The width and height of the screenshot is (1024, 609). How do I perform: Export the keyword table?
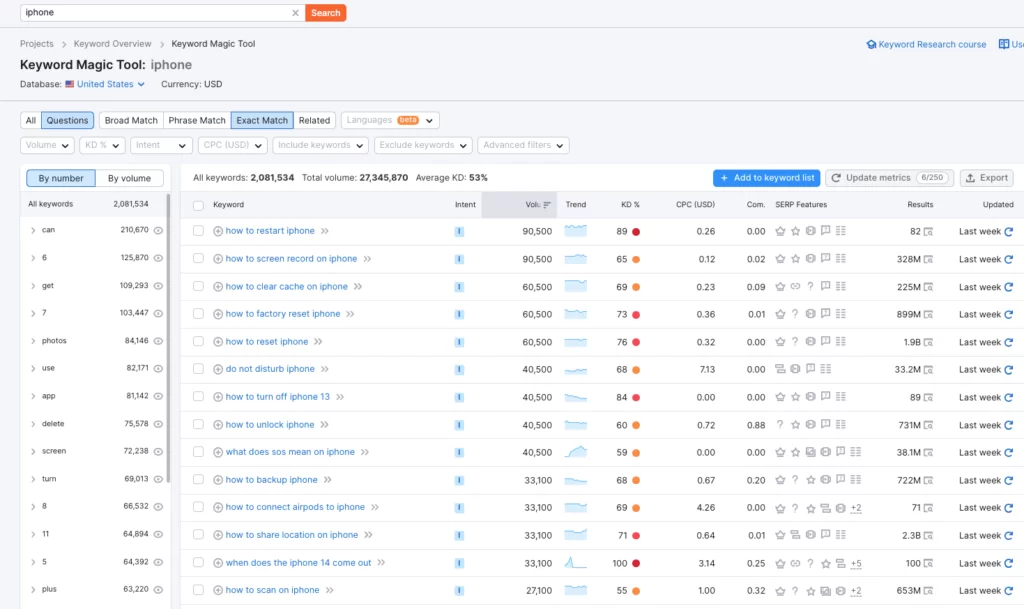(987, 178)
